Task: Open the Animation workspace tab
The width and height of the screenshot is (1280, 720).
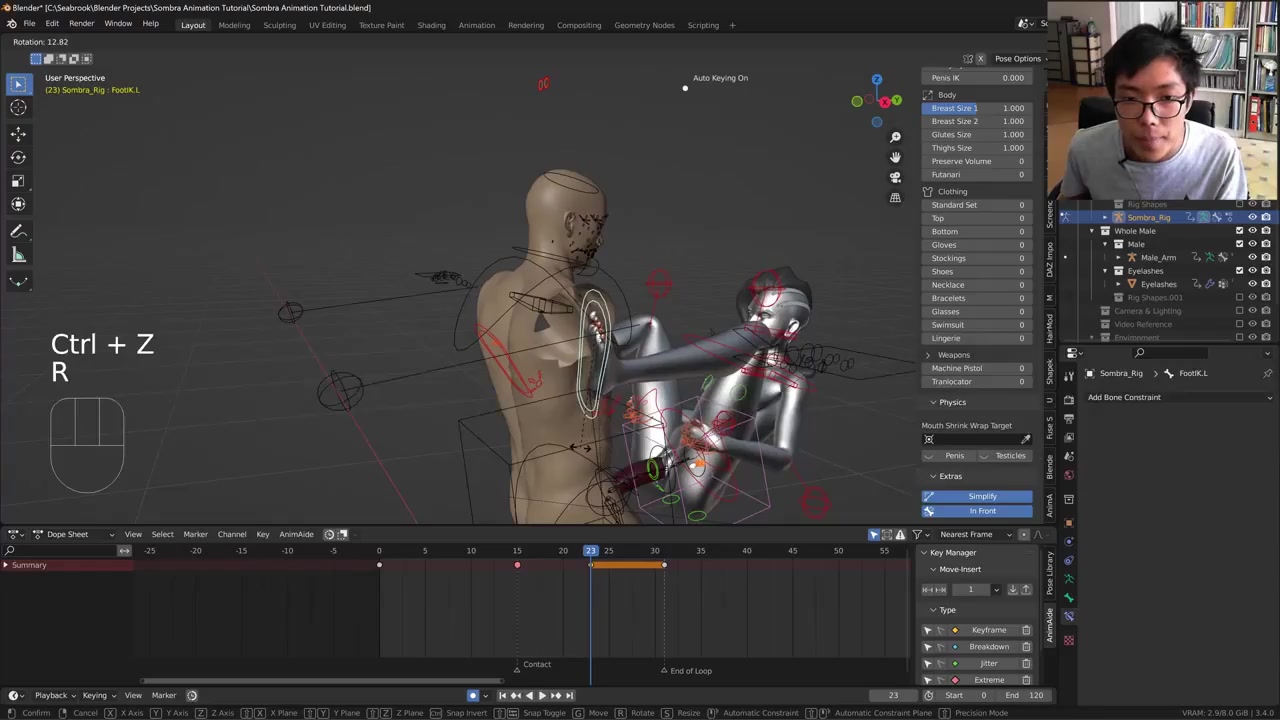Action: (476, 25)
